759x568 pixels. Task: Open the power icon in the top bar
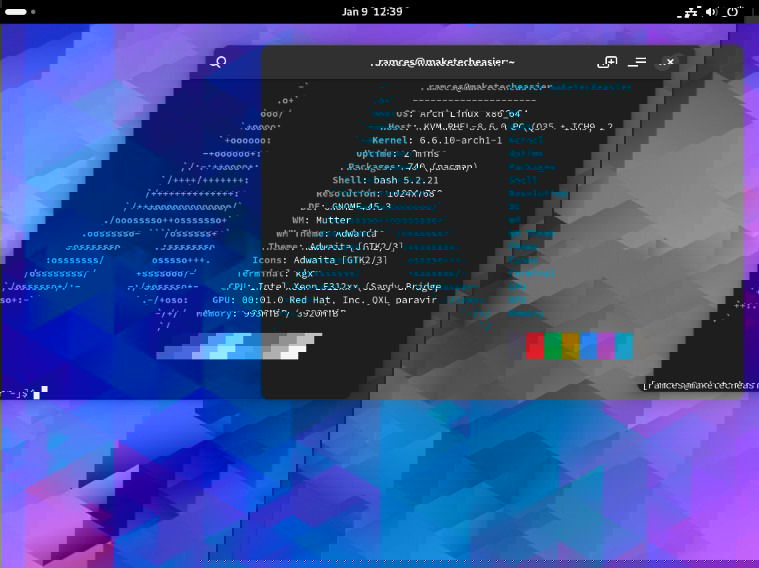pos(733,12)
